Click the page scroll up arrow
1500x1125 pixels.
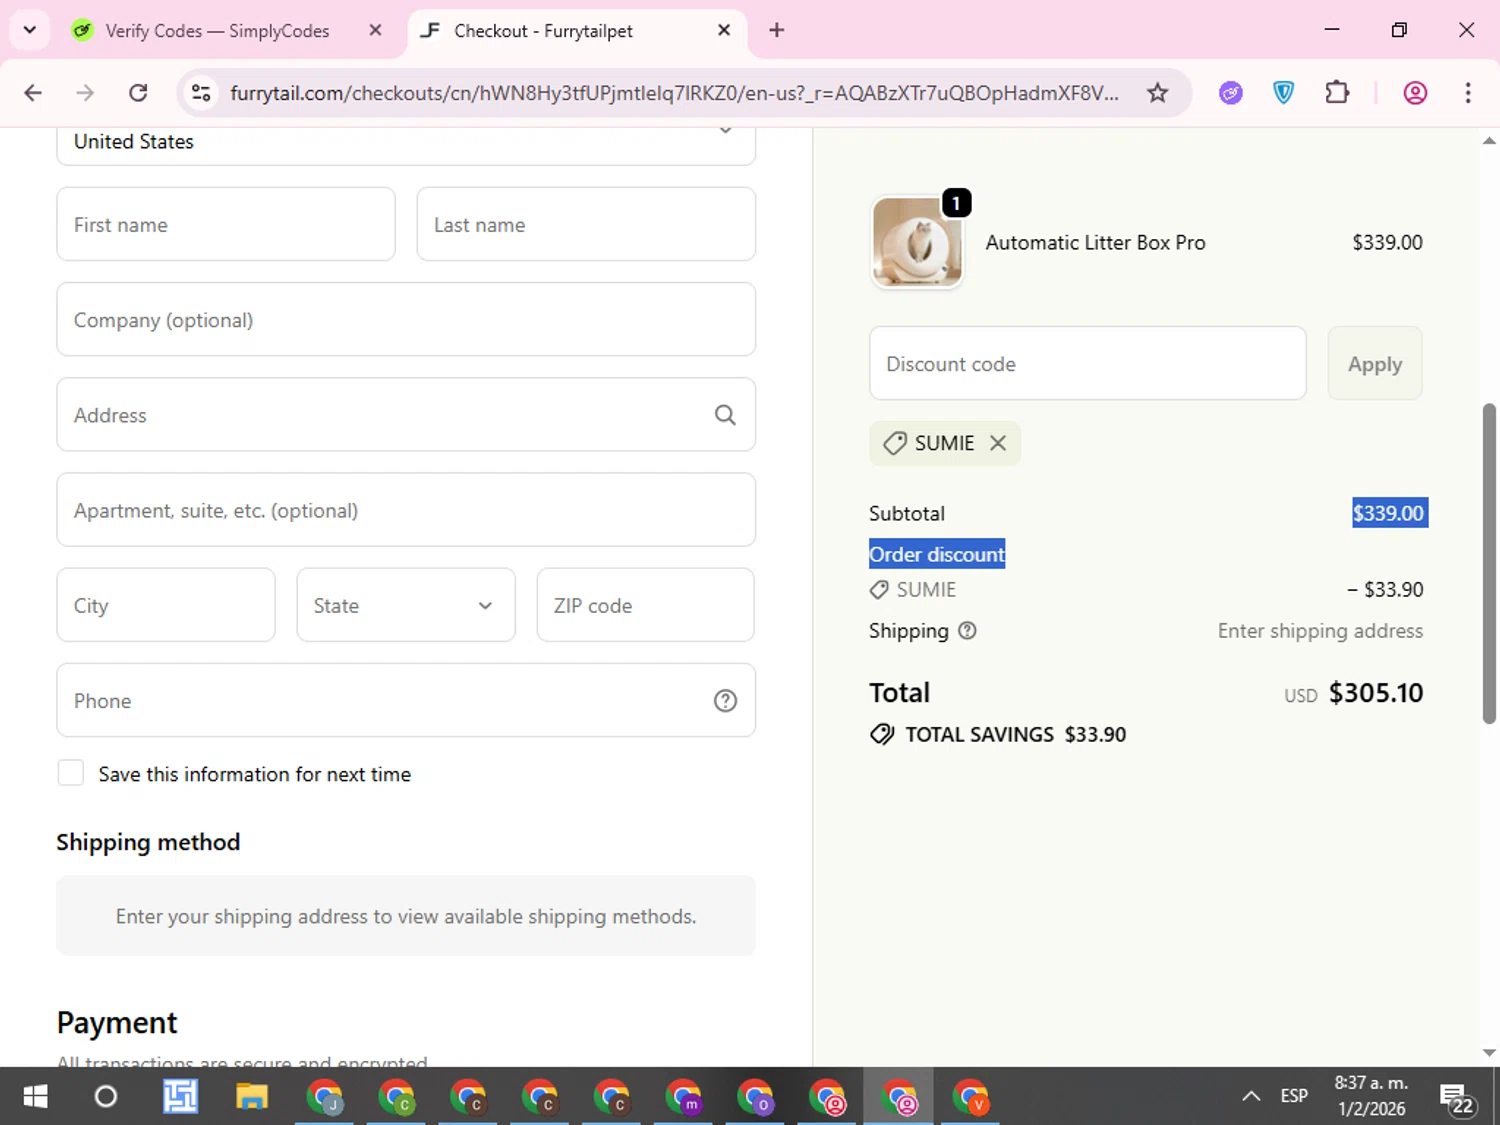[1489, 141]
